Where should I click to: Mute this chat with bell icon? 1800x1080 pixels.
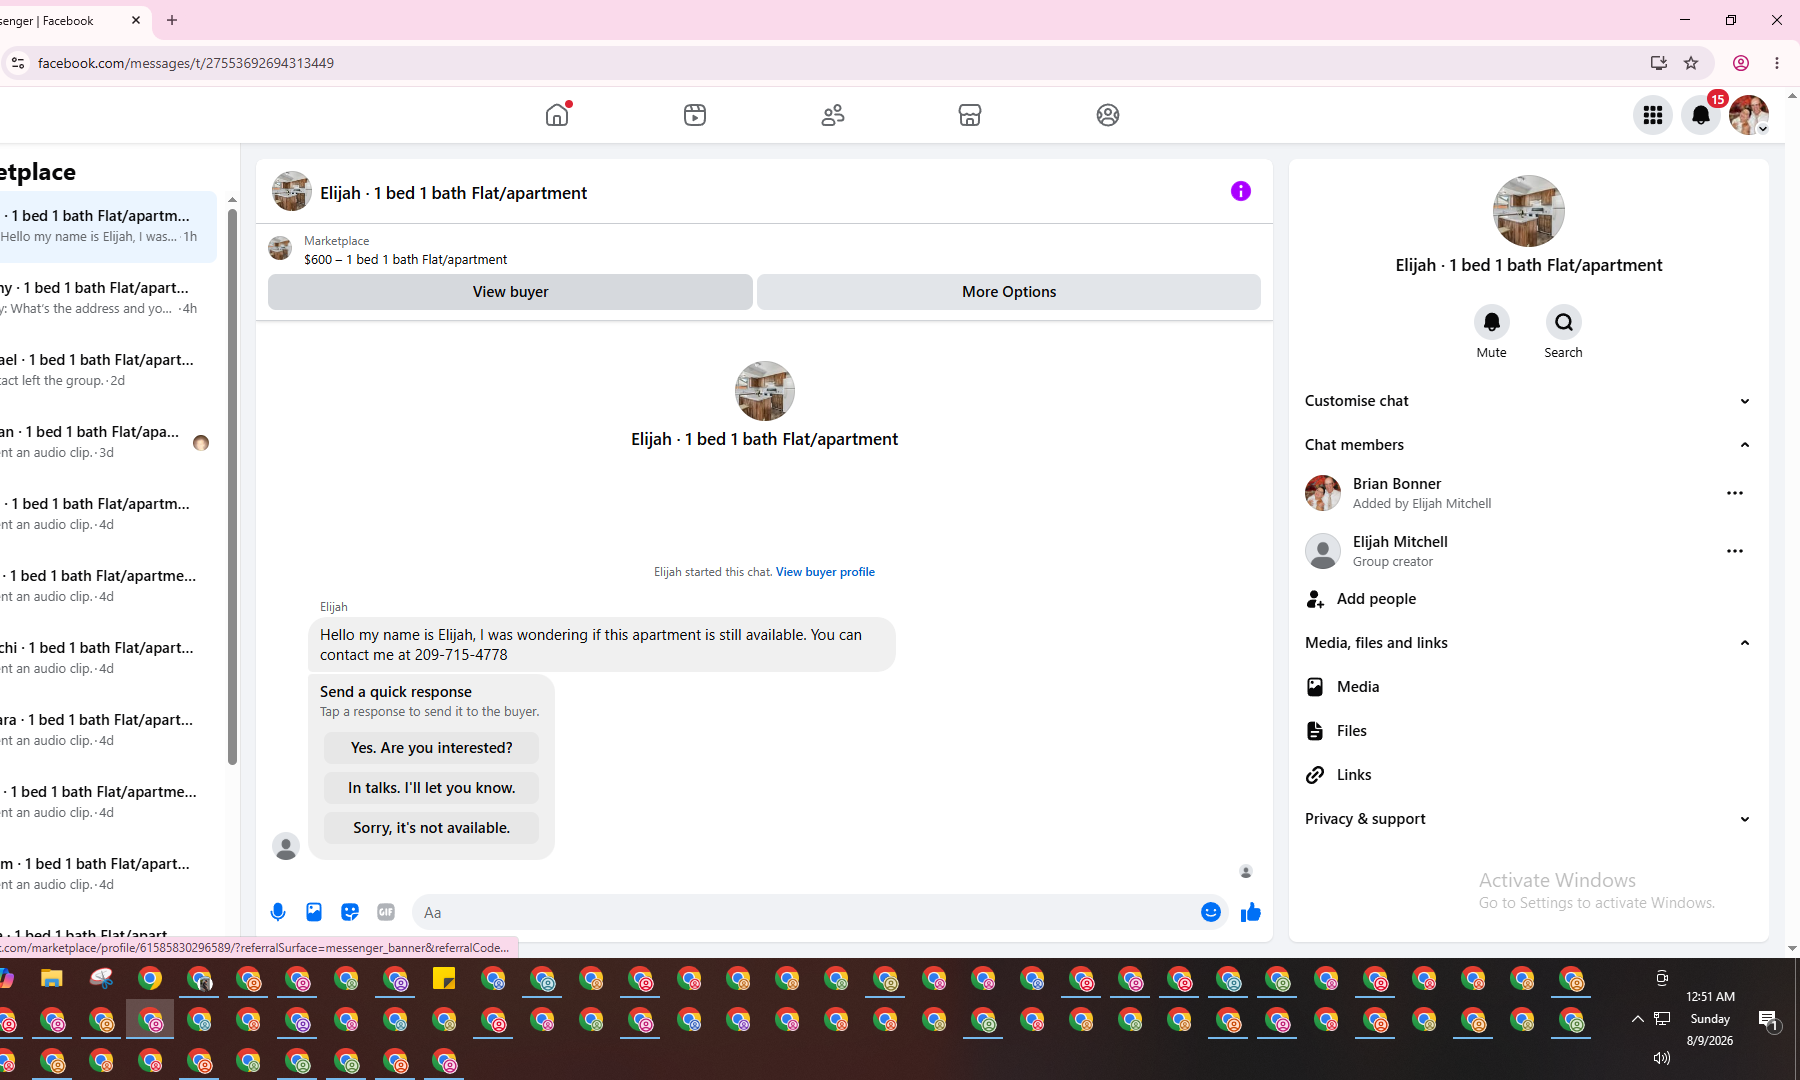[1492, 322]
